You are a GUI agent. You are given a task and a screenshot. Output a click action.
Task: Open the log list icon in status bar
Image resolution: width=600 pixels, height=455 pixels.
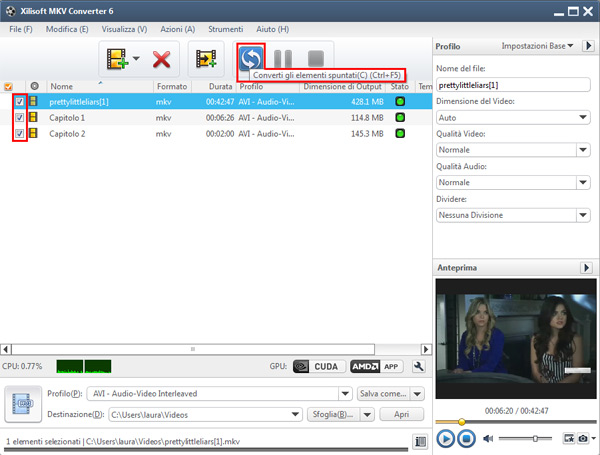420,442
